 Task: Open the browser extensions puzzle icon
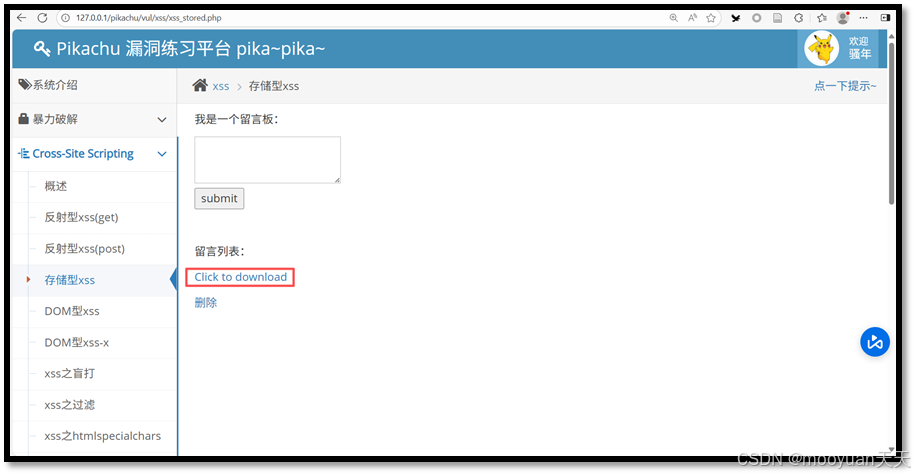[x=798, y=18]
